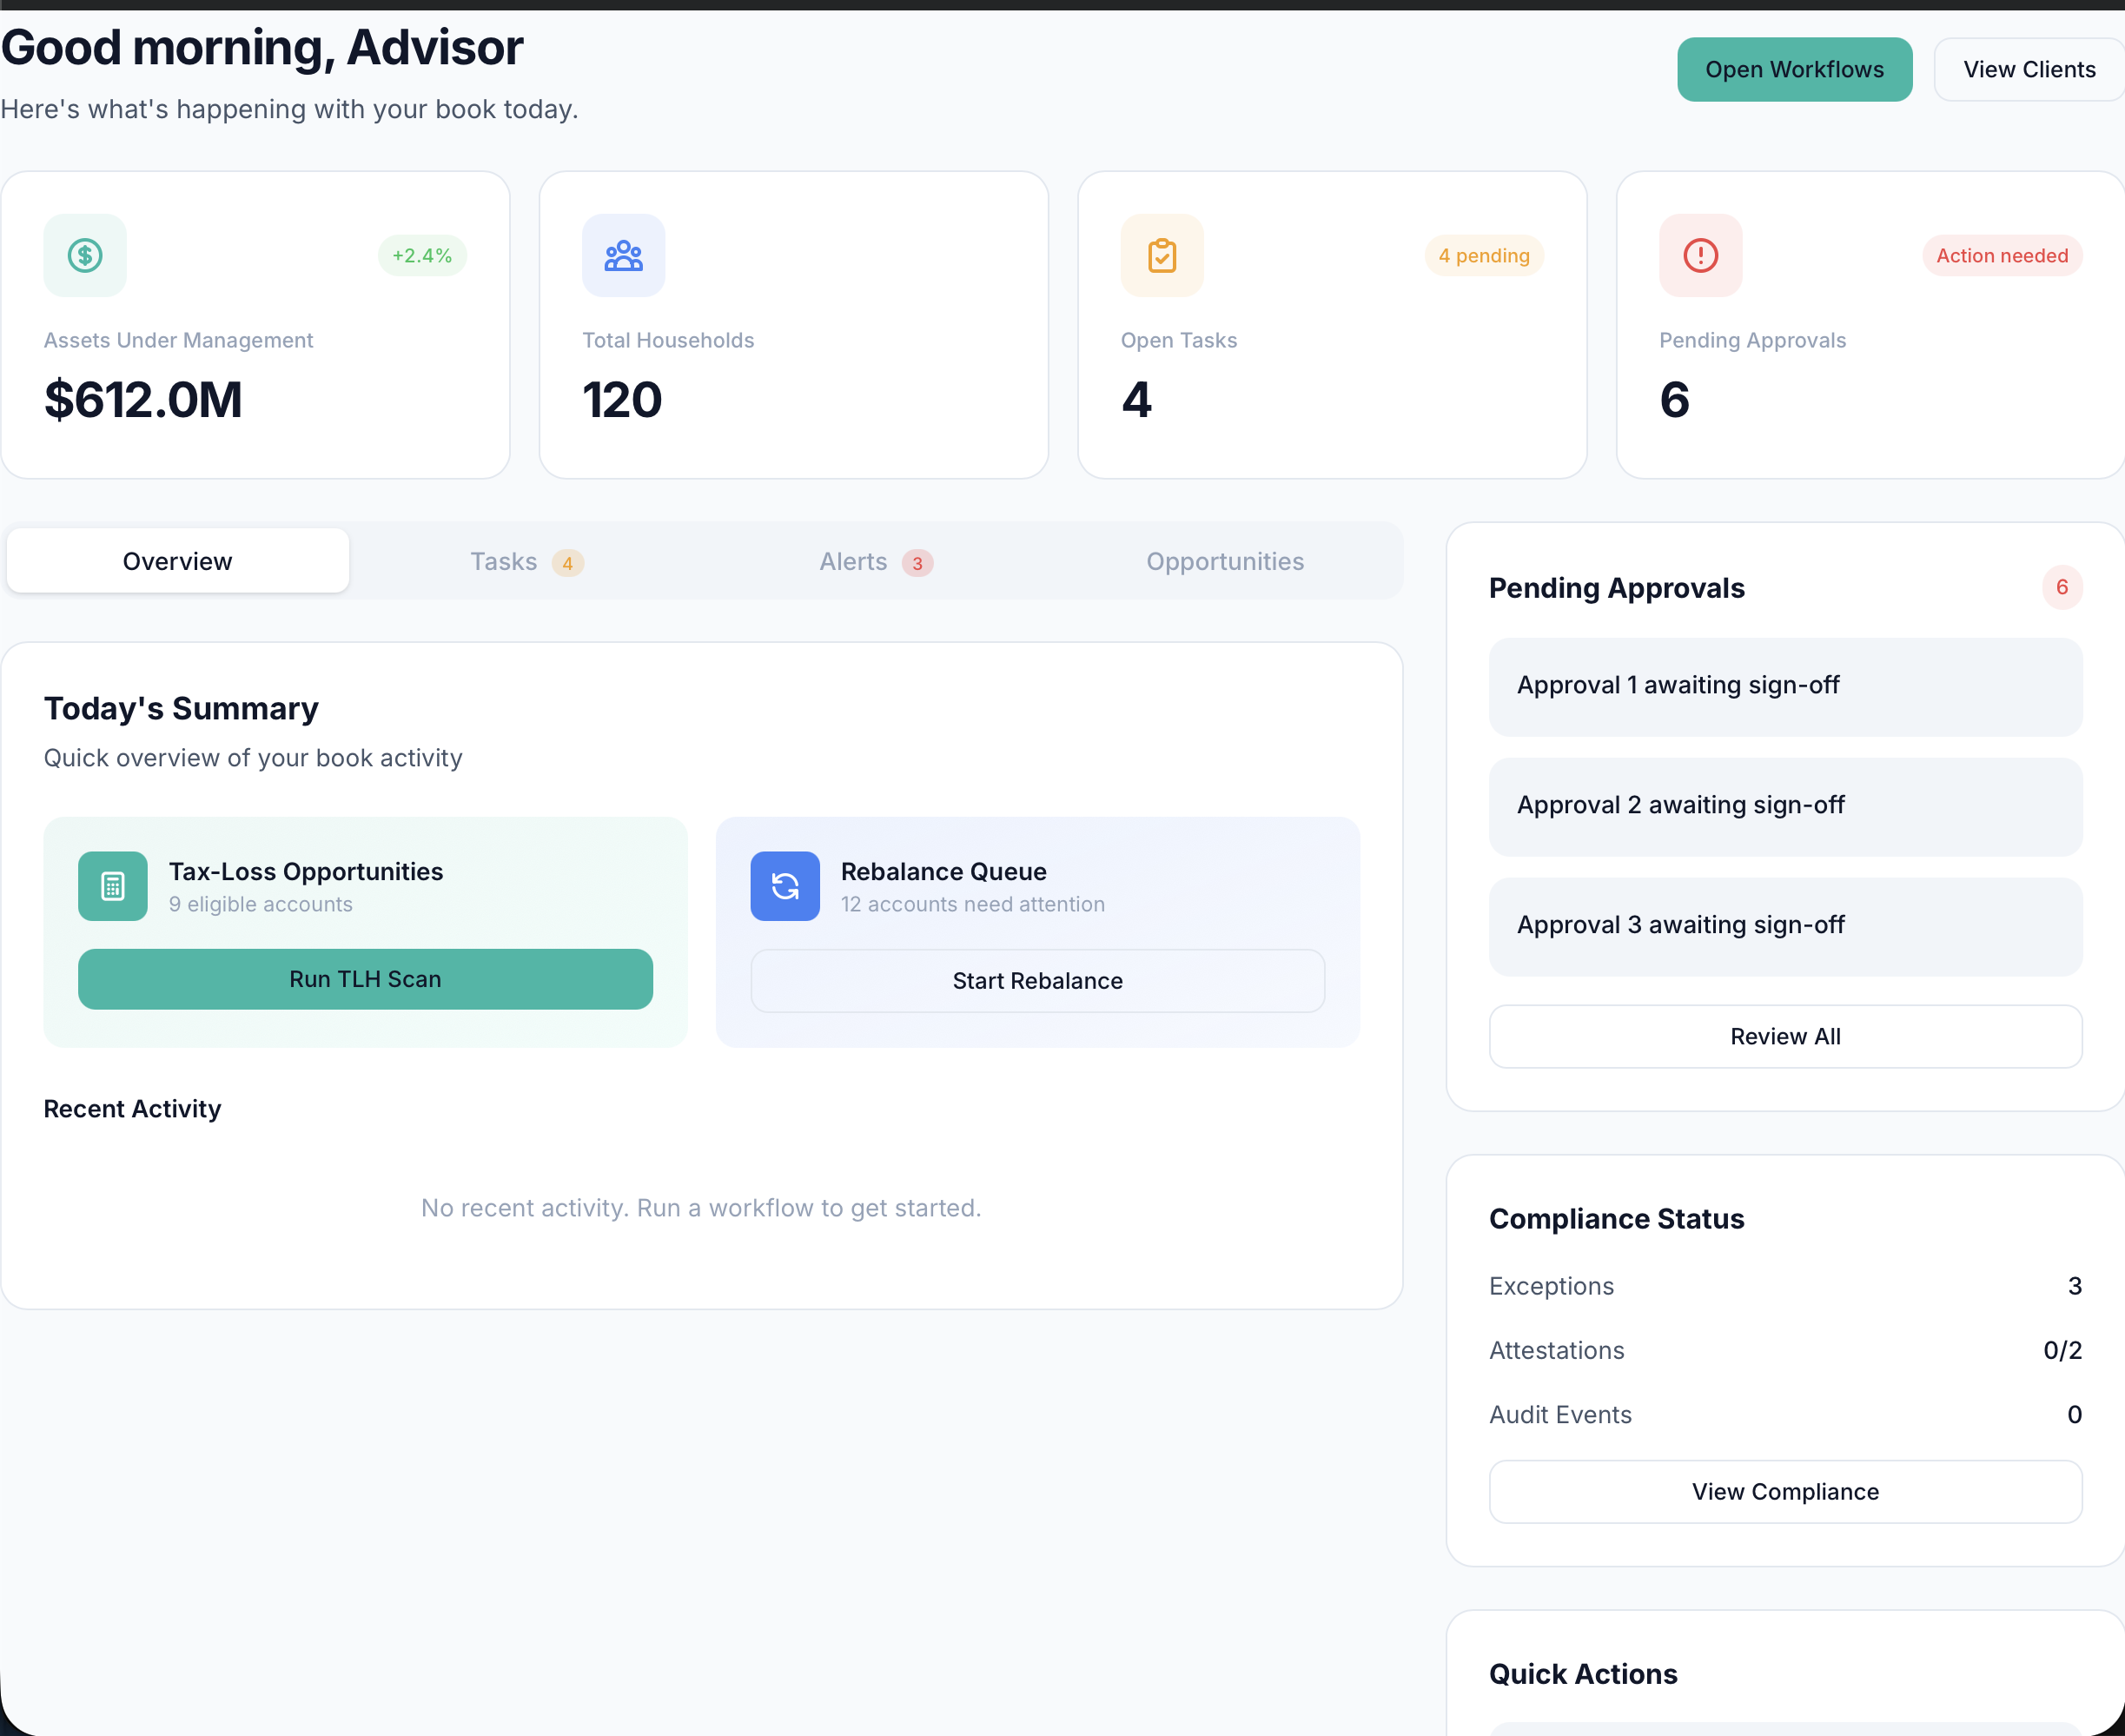Click the alert circle icon on Pending Approvals card
Image resolution: width=2125 pixels, height=1736 pixels.
(x=1699, y=255)
